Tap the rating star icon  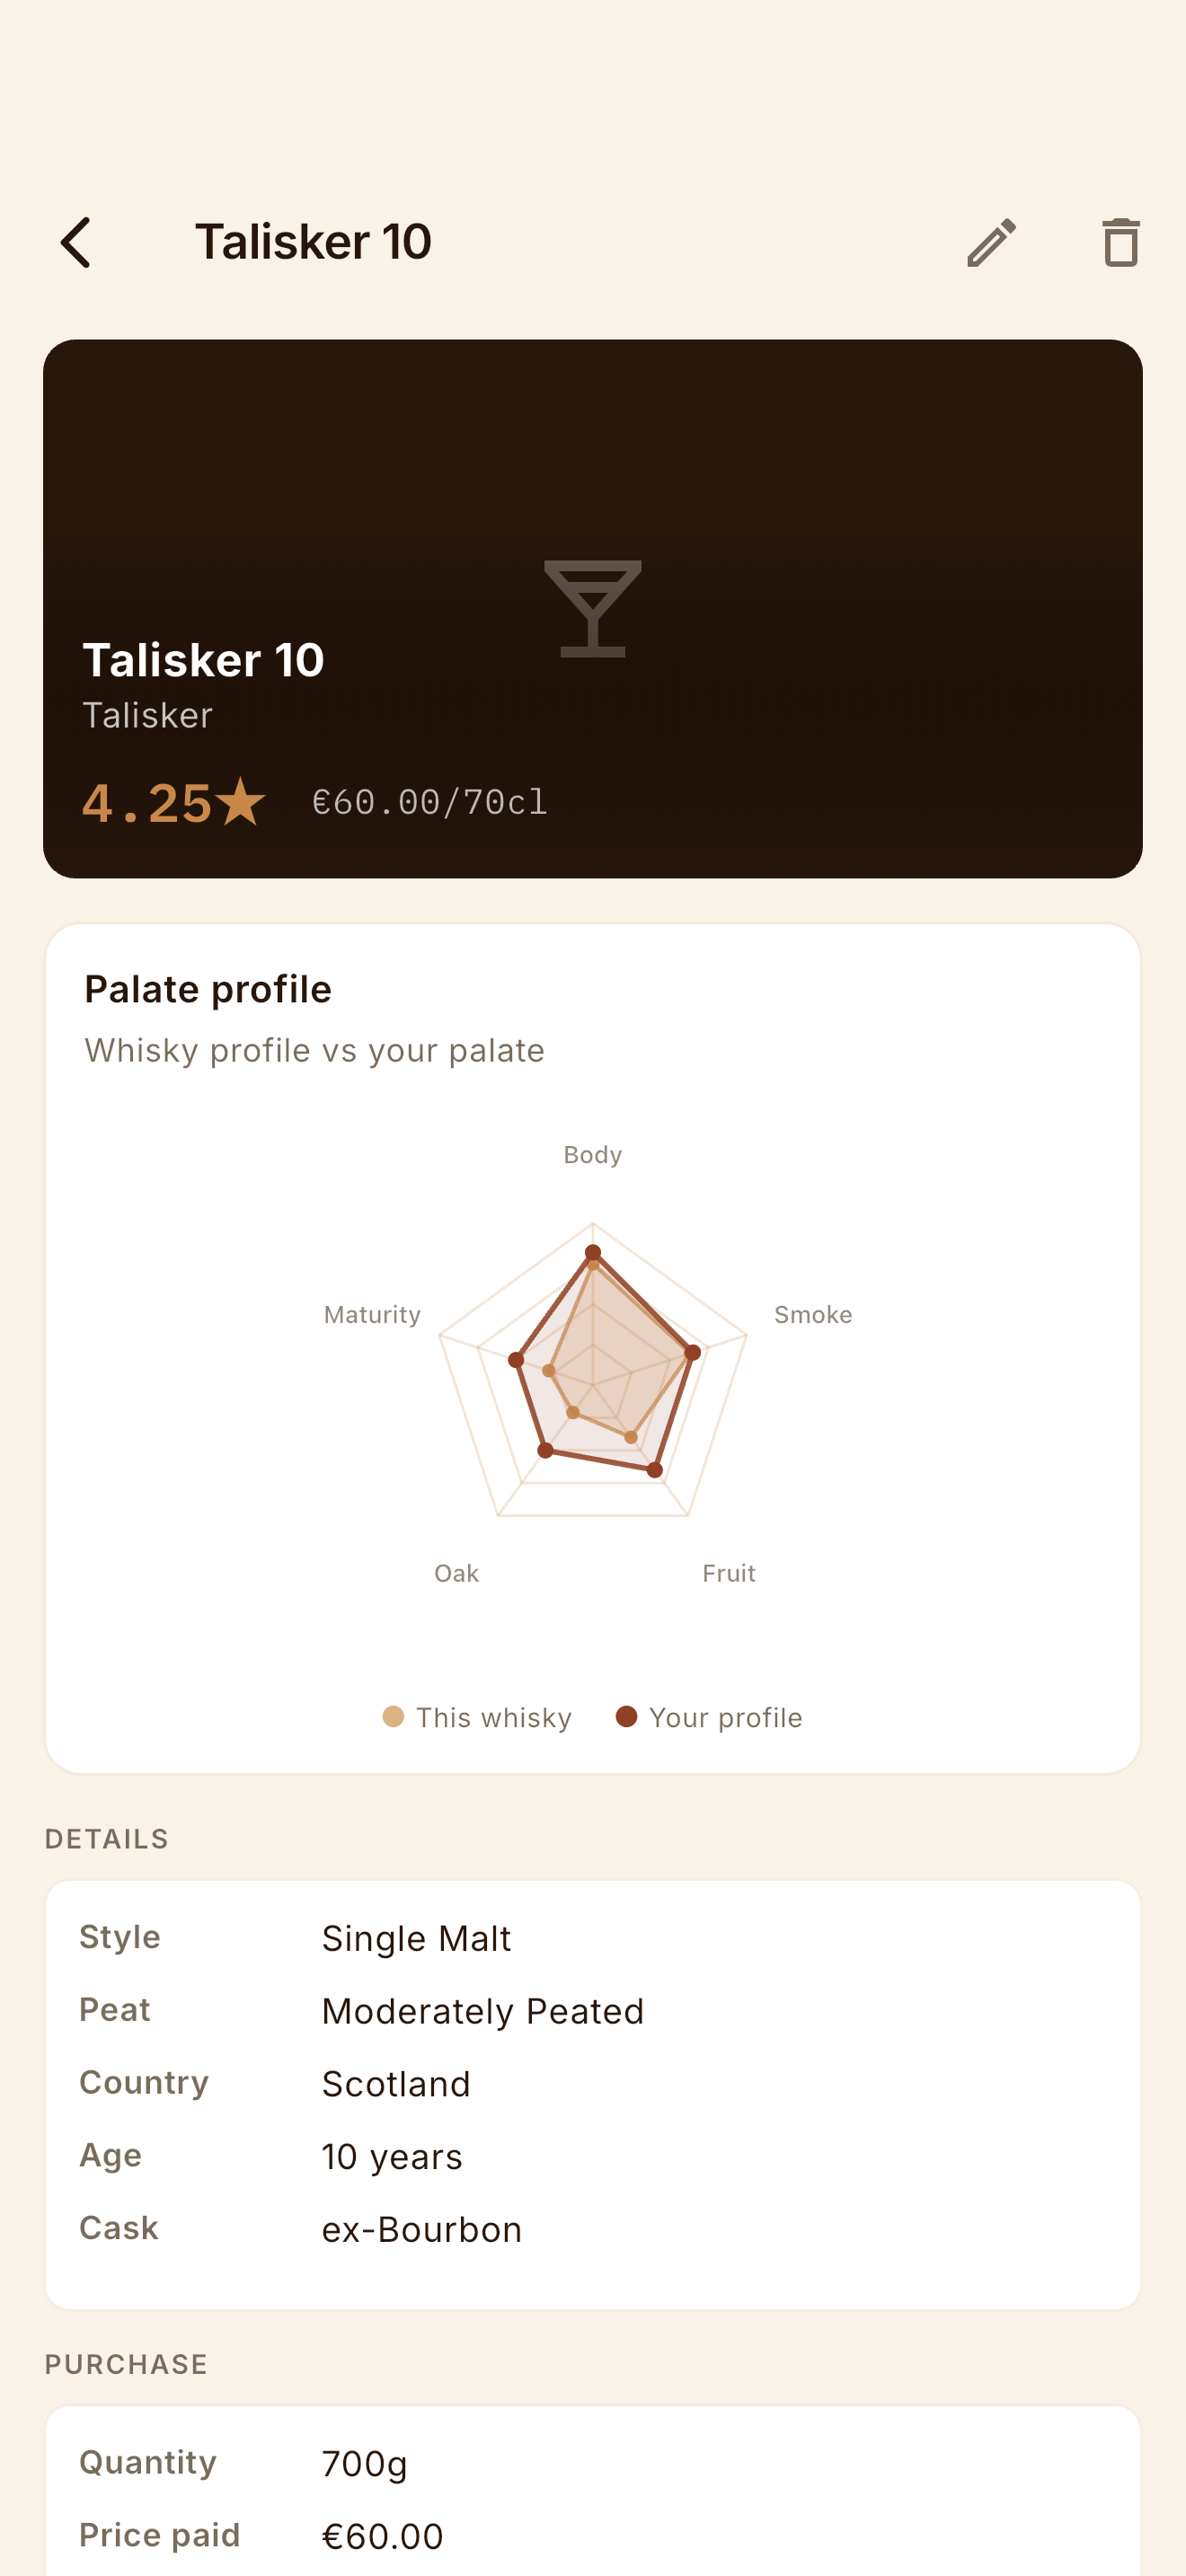point(241,802)
